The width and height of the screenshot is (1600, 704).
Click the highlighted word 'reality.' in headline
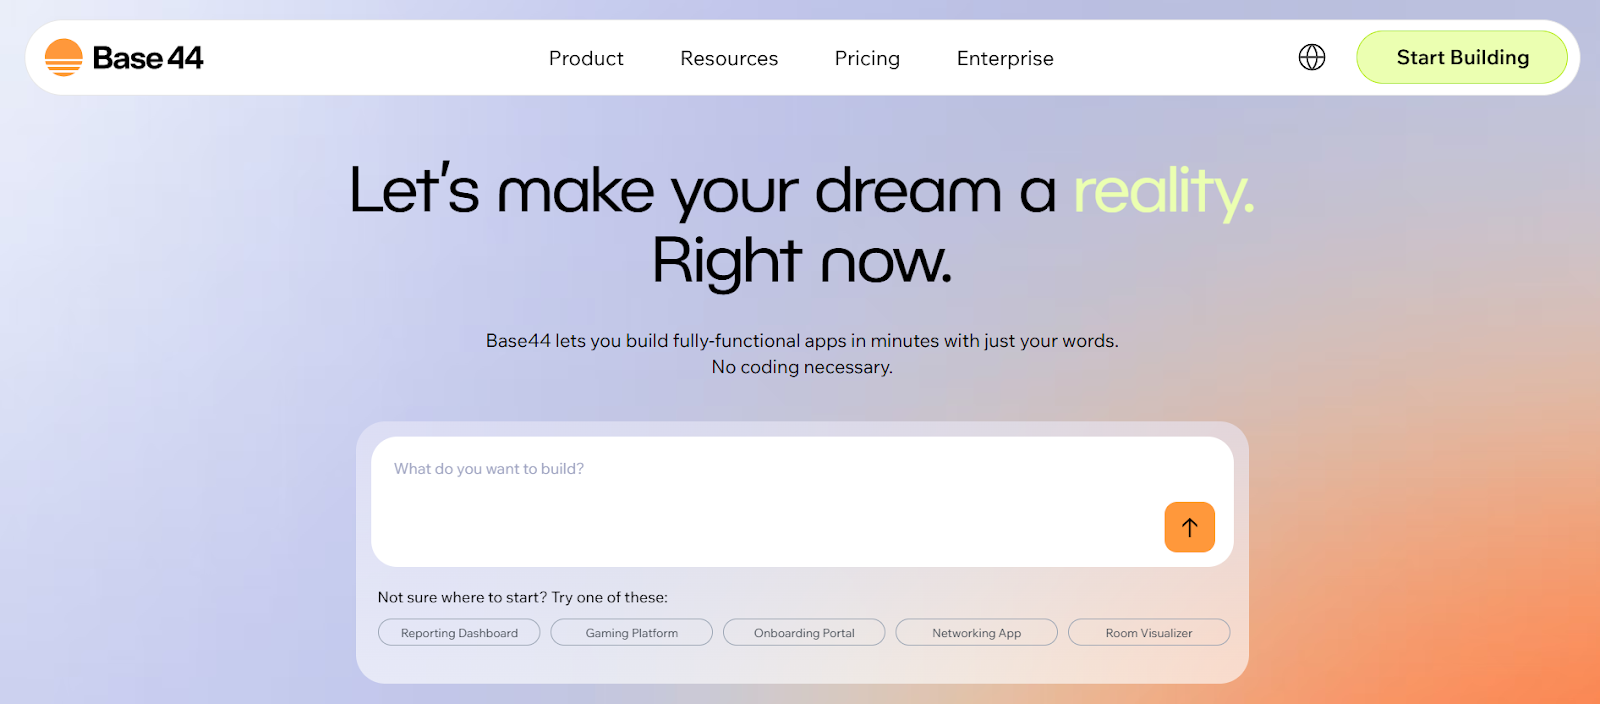click(x=1162, y=191)
